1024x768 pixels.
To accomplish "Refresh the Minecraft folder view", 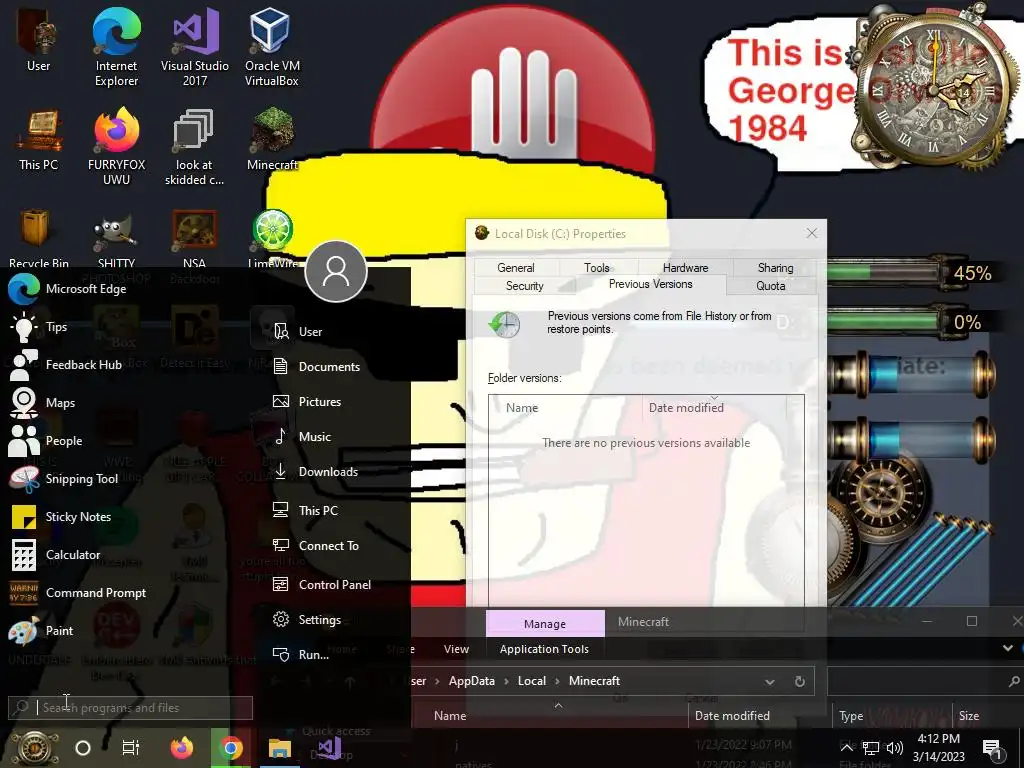I will coord(799,682).
